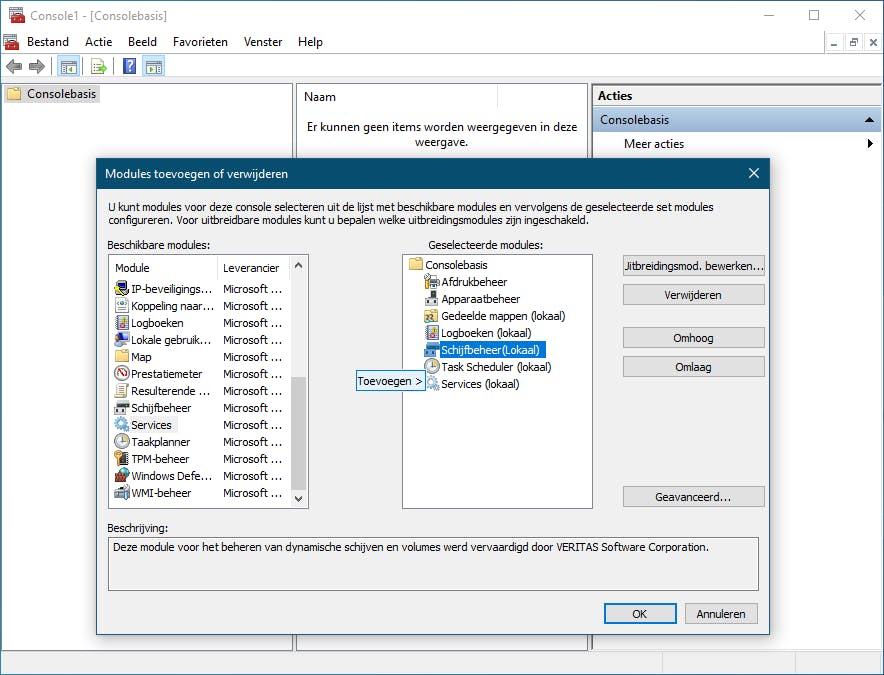Open the Bestand menu
Viewport: 884px width, 675px height.
(48, 42)
